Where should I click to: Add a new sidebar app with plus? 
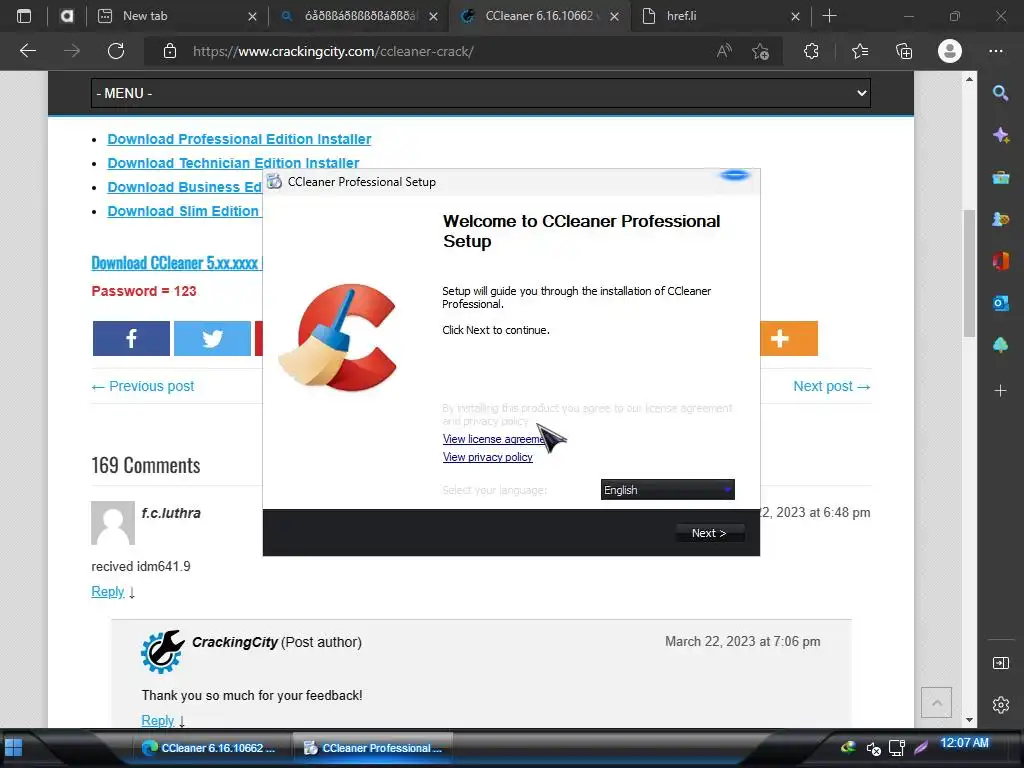tap(1000, 391)
